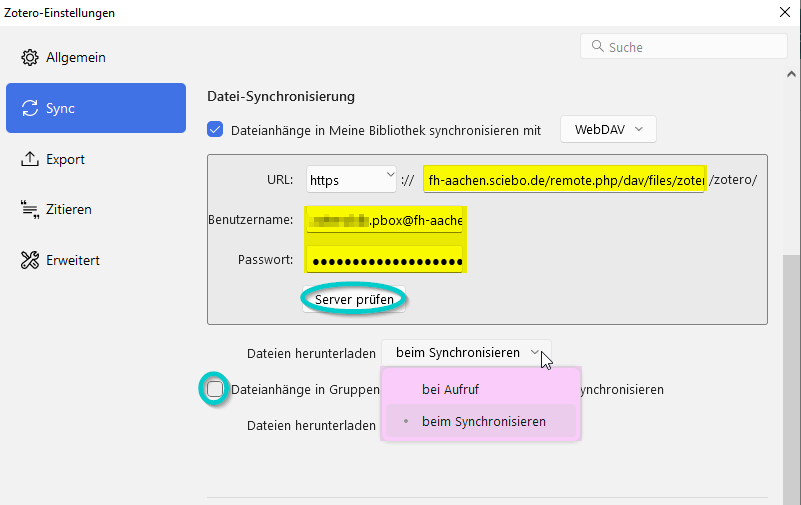Select the Sync settings pane
The image size is (801, 505).
coord(96,108)
